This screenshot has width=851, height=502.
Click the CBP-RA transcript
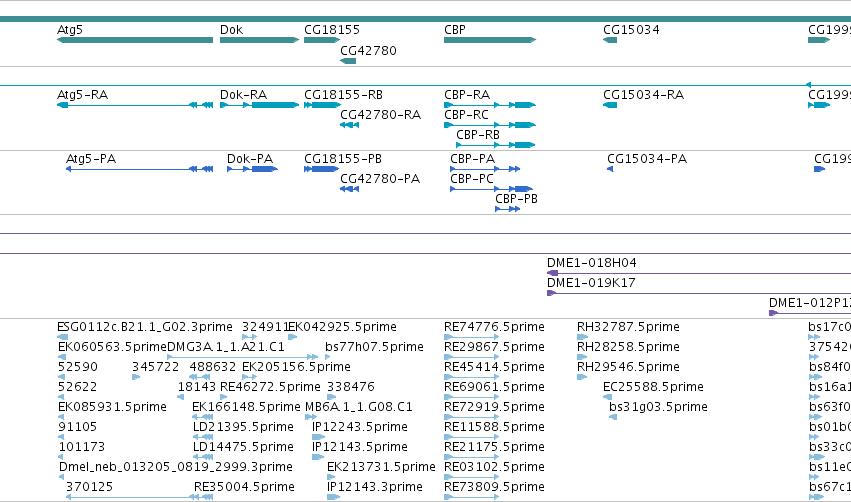pyautogui.click(x=490, y=105)
